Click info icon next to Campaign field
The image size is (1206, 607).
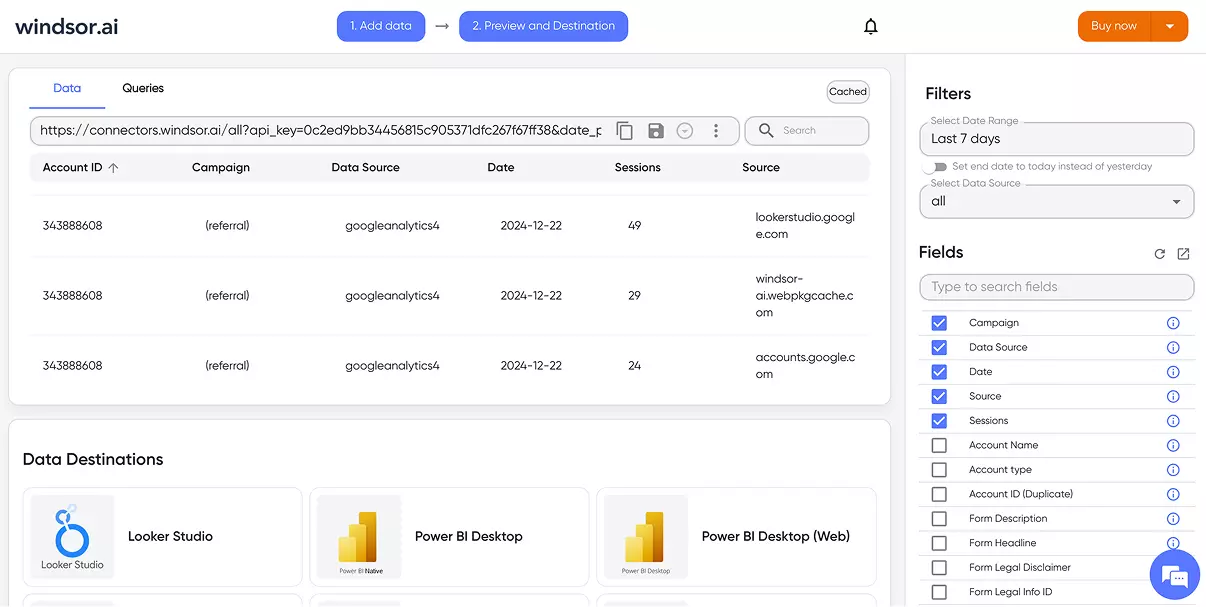coord(1173,323)
